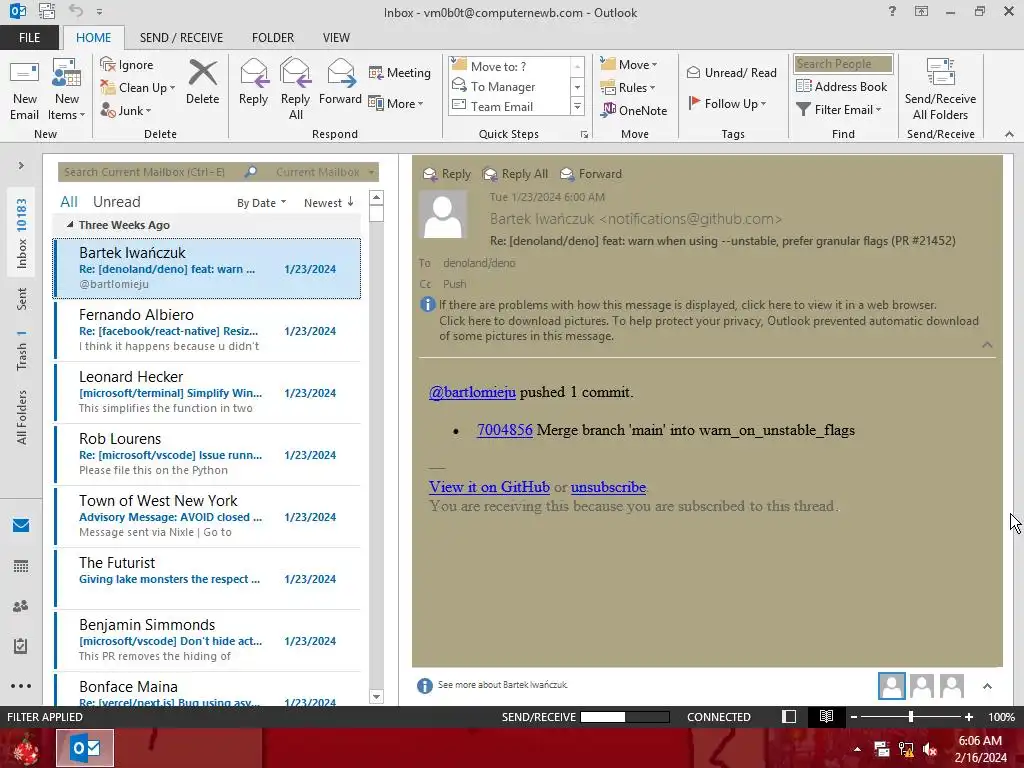Collapse the ribbon
The width and height of the screenshot is (1024, 768).
point(1009,134)
